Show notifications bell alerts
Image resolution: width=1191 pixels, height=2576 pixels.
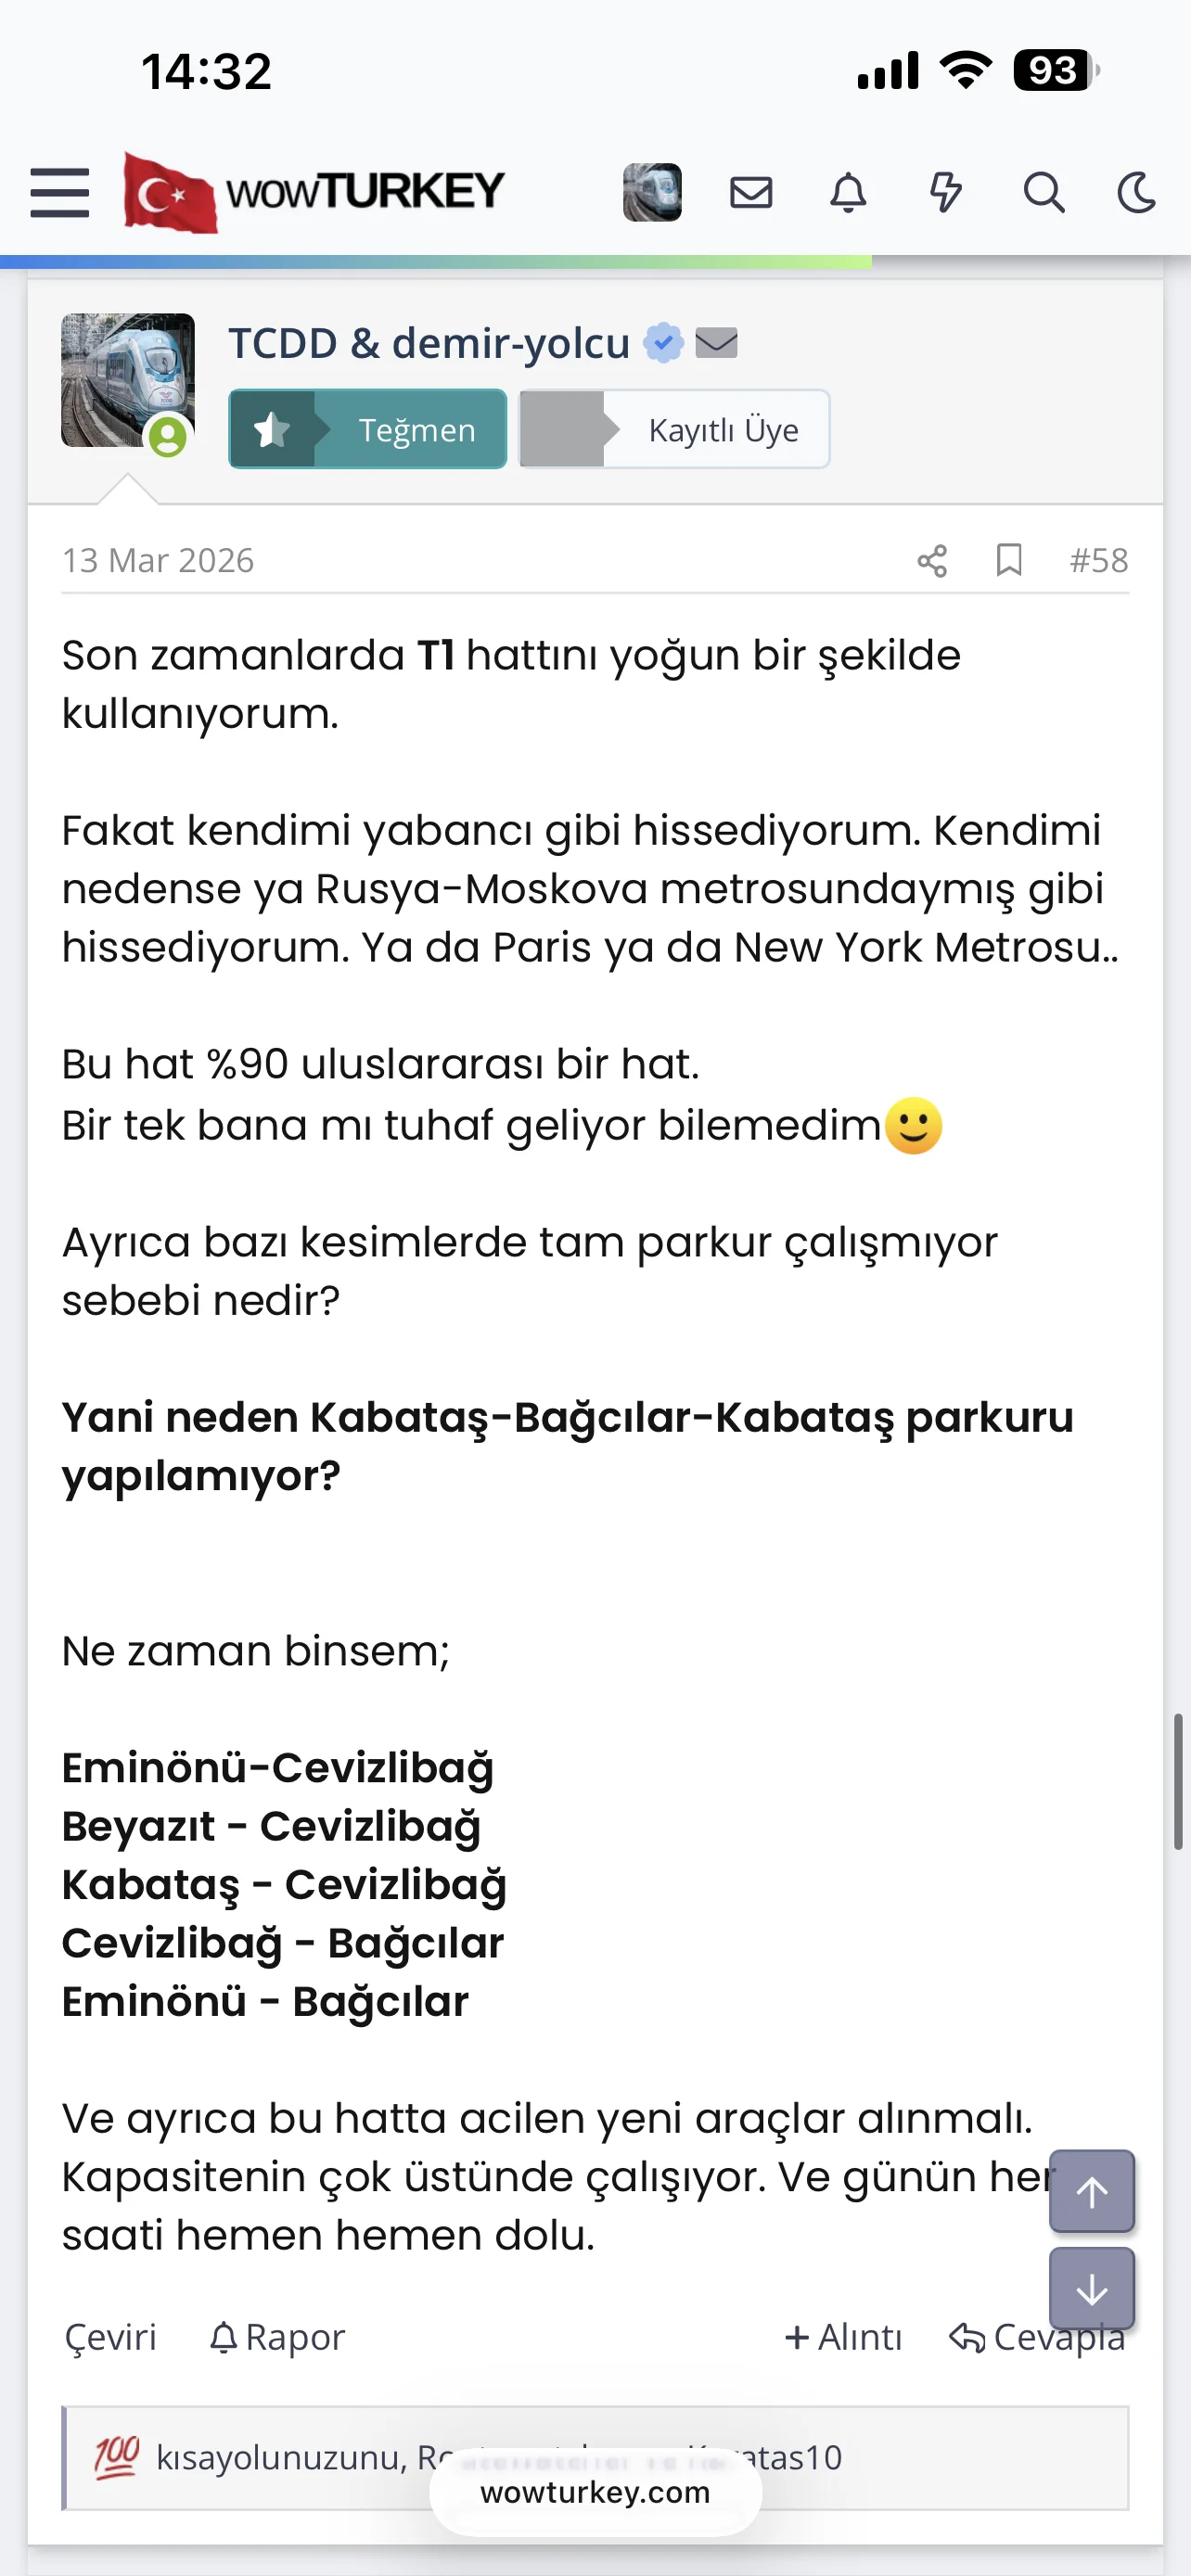click(848, 192)
